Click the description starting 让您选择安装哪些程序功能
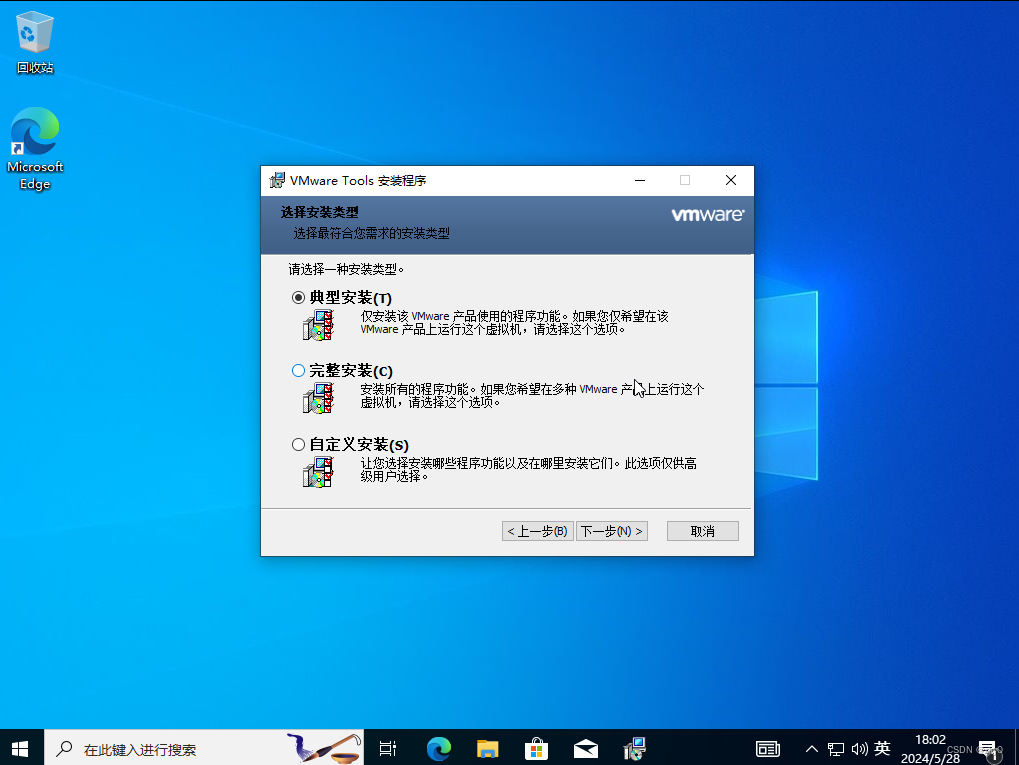This screenshot has height=765, width=1019. pos(528,469)
